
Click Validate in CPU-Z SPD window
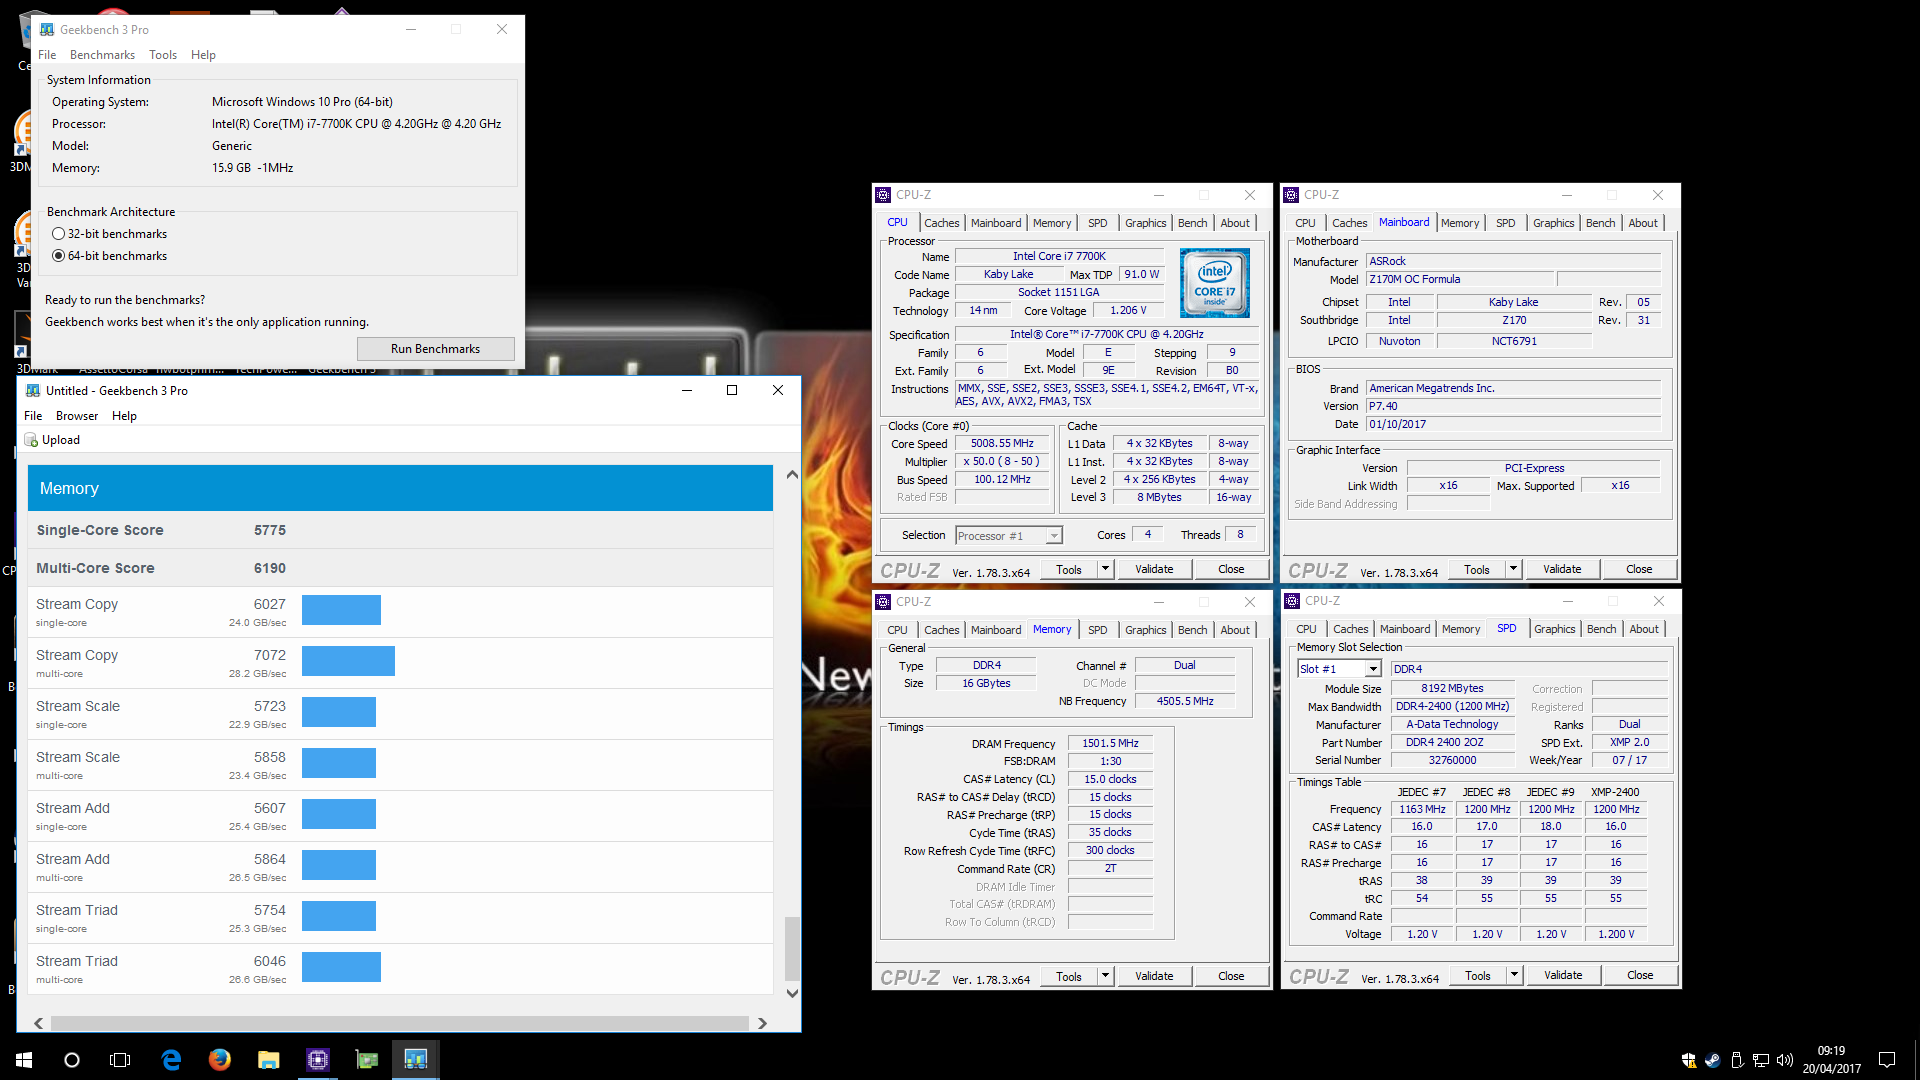pyautogui.click(x=1563, y=975)
